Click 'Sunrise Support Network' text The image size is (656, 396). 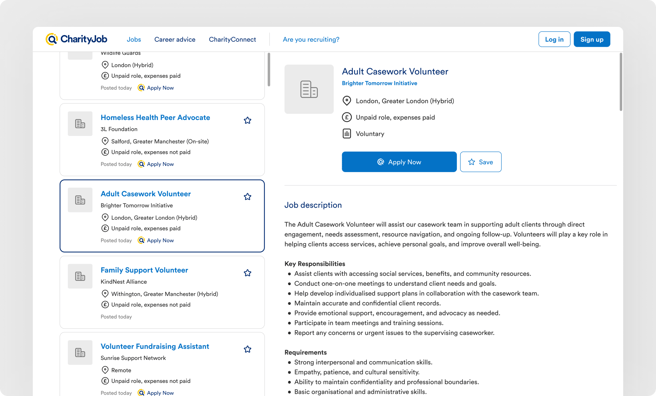point(133,358)
